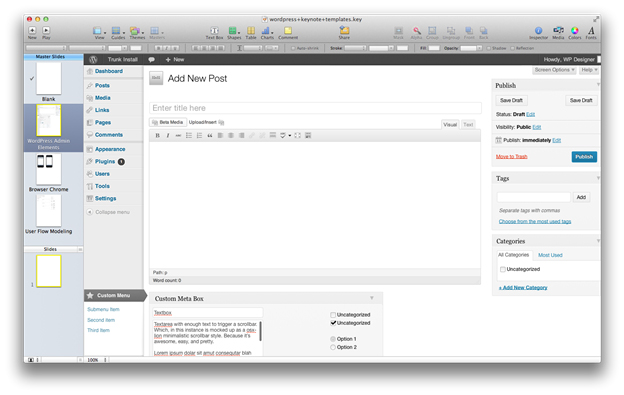The image size is (624, 395).
Task: Click the blockquote icon in editor toolbar
Action: pyautogui.click(x=210, y=136)
